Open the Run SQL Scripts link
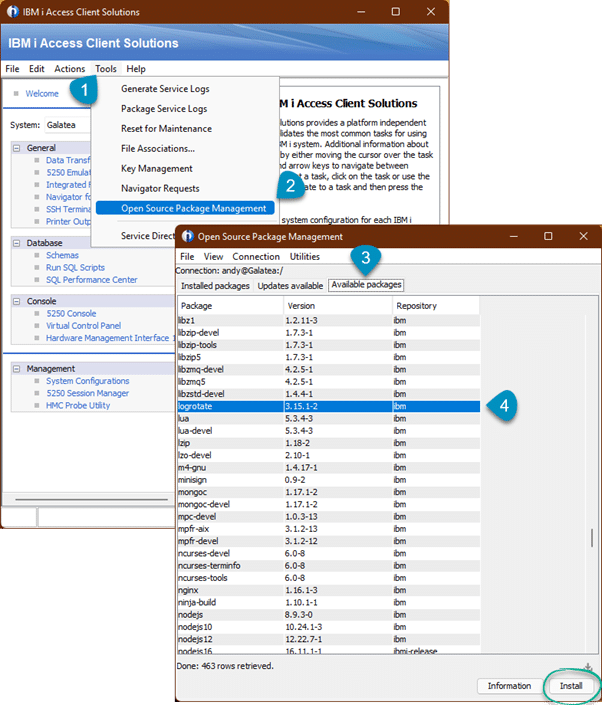This screenshot has width=602, height=705. click(75, 268)
